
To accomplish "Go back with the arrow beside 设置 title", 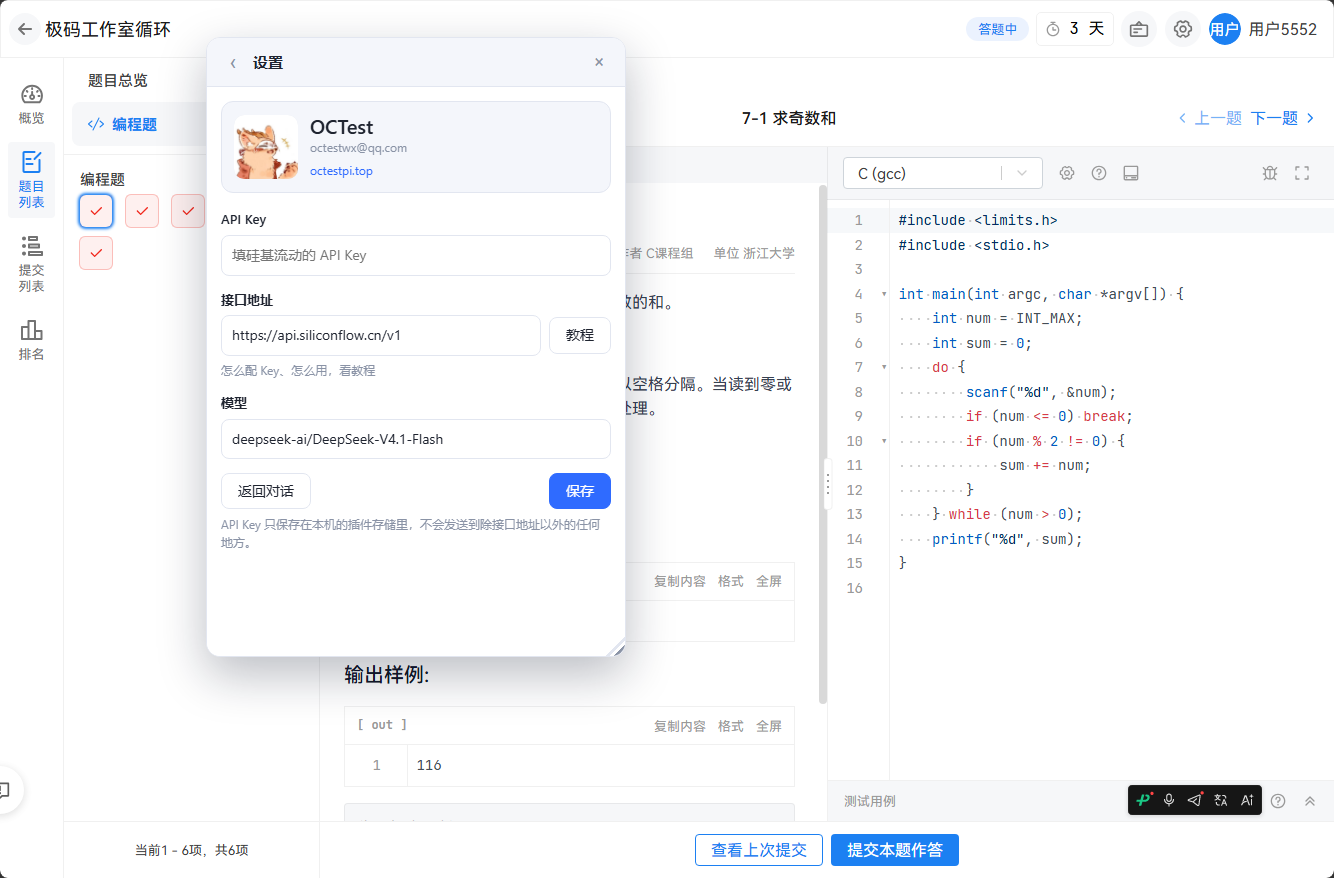I will click(x=233, y=63).
